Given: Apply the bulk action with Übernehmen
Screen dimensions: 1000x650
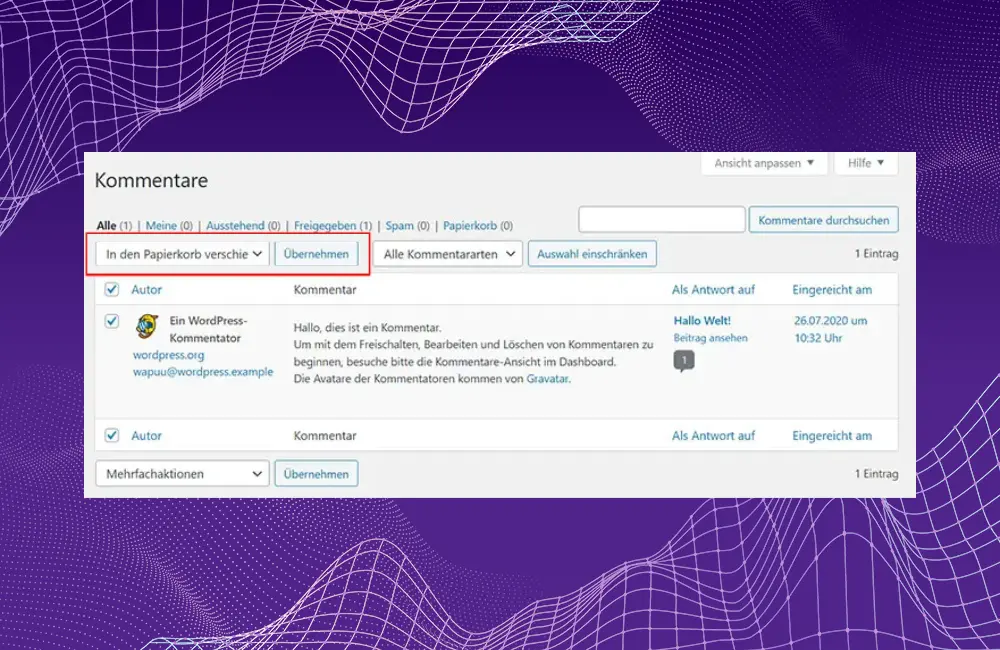Looking at the screenshot, I should [316, 254].
